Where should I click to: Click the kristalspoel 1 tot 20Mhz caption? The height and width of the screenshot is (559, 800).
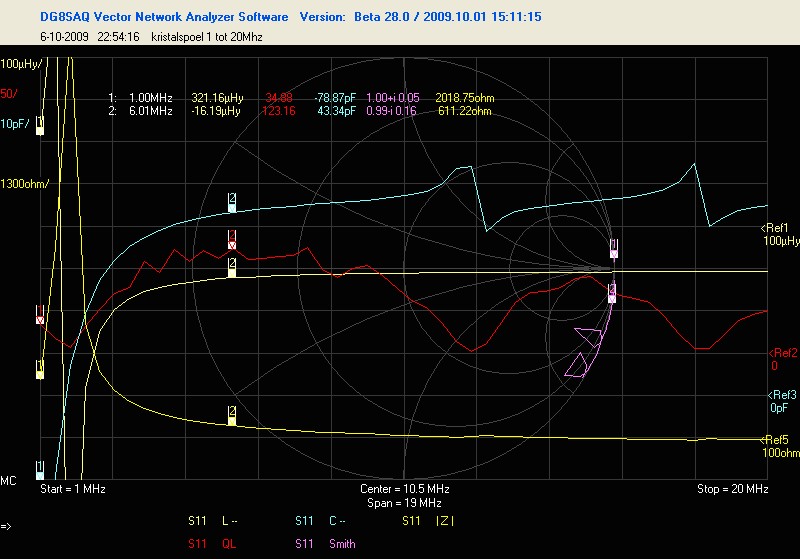(207, 37)
